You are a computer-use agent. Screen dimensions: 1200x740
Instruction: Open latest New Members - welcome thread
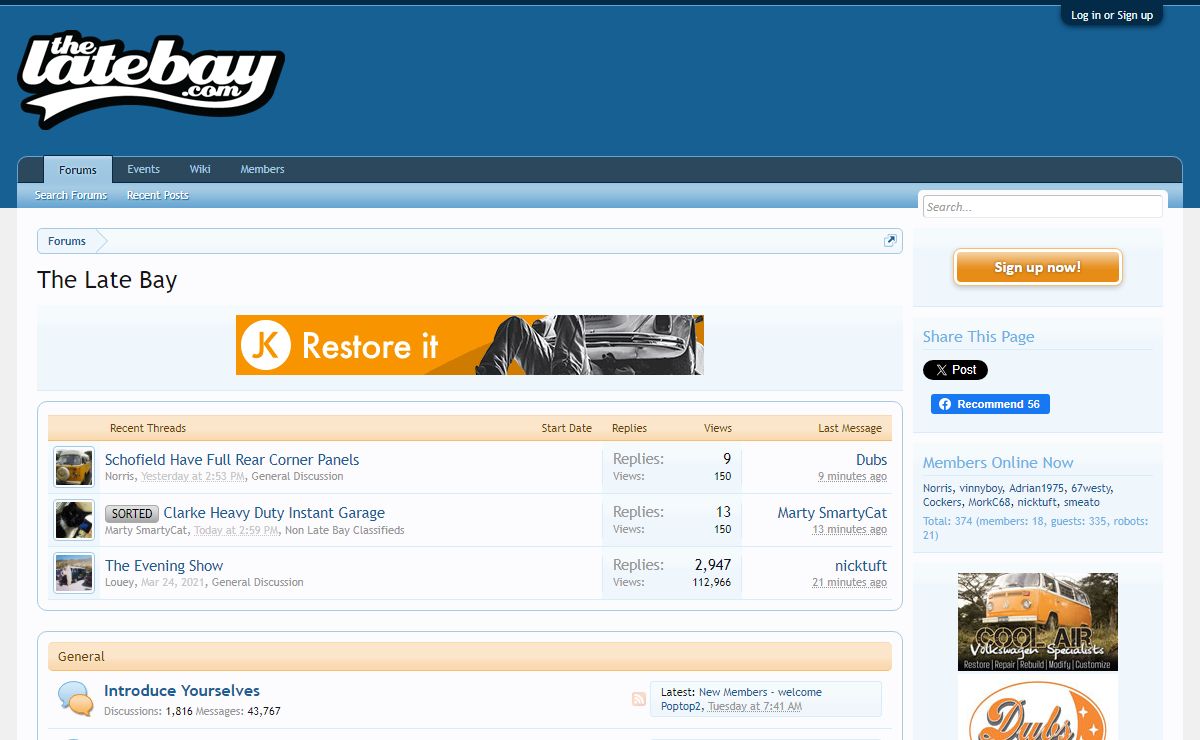[x=760, y=692]
